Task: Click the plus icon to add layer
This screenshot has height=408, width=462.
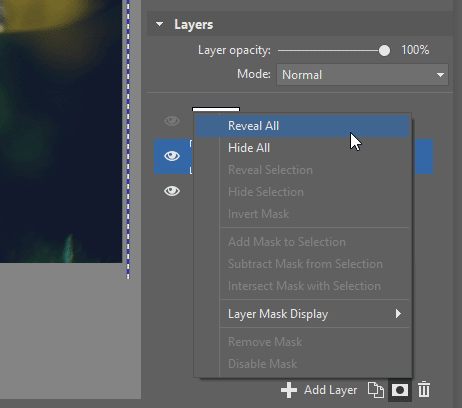Action: (x=289, y=390)
